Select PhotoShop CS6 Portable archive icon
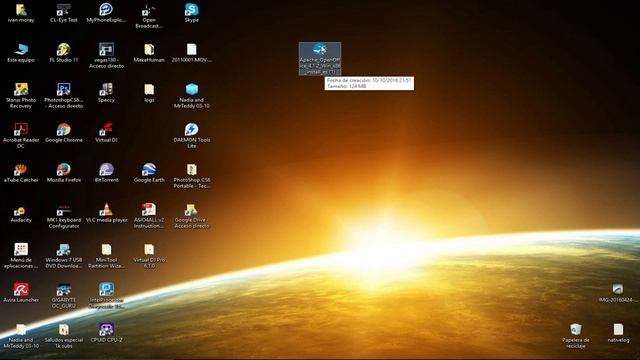The width and height of the screenshot is (640, 360). click(191, 170)
